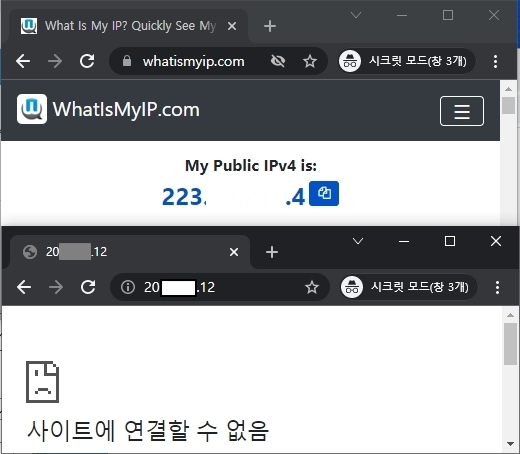Close the 20….12 tab

click(x=234, y=252)
